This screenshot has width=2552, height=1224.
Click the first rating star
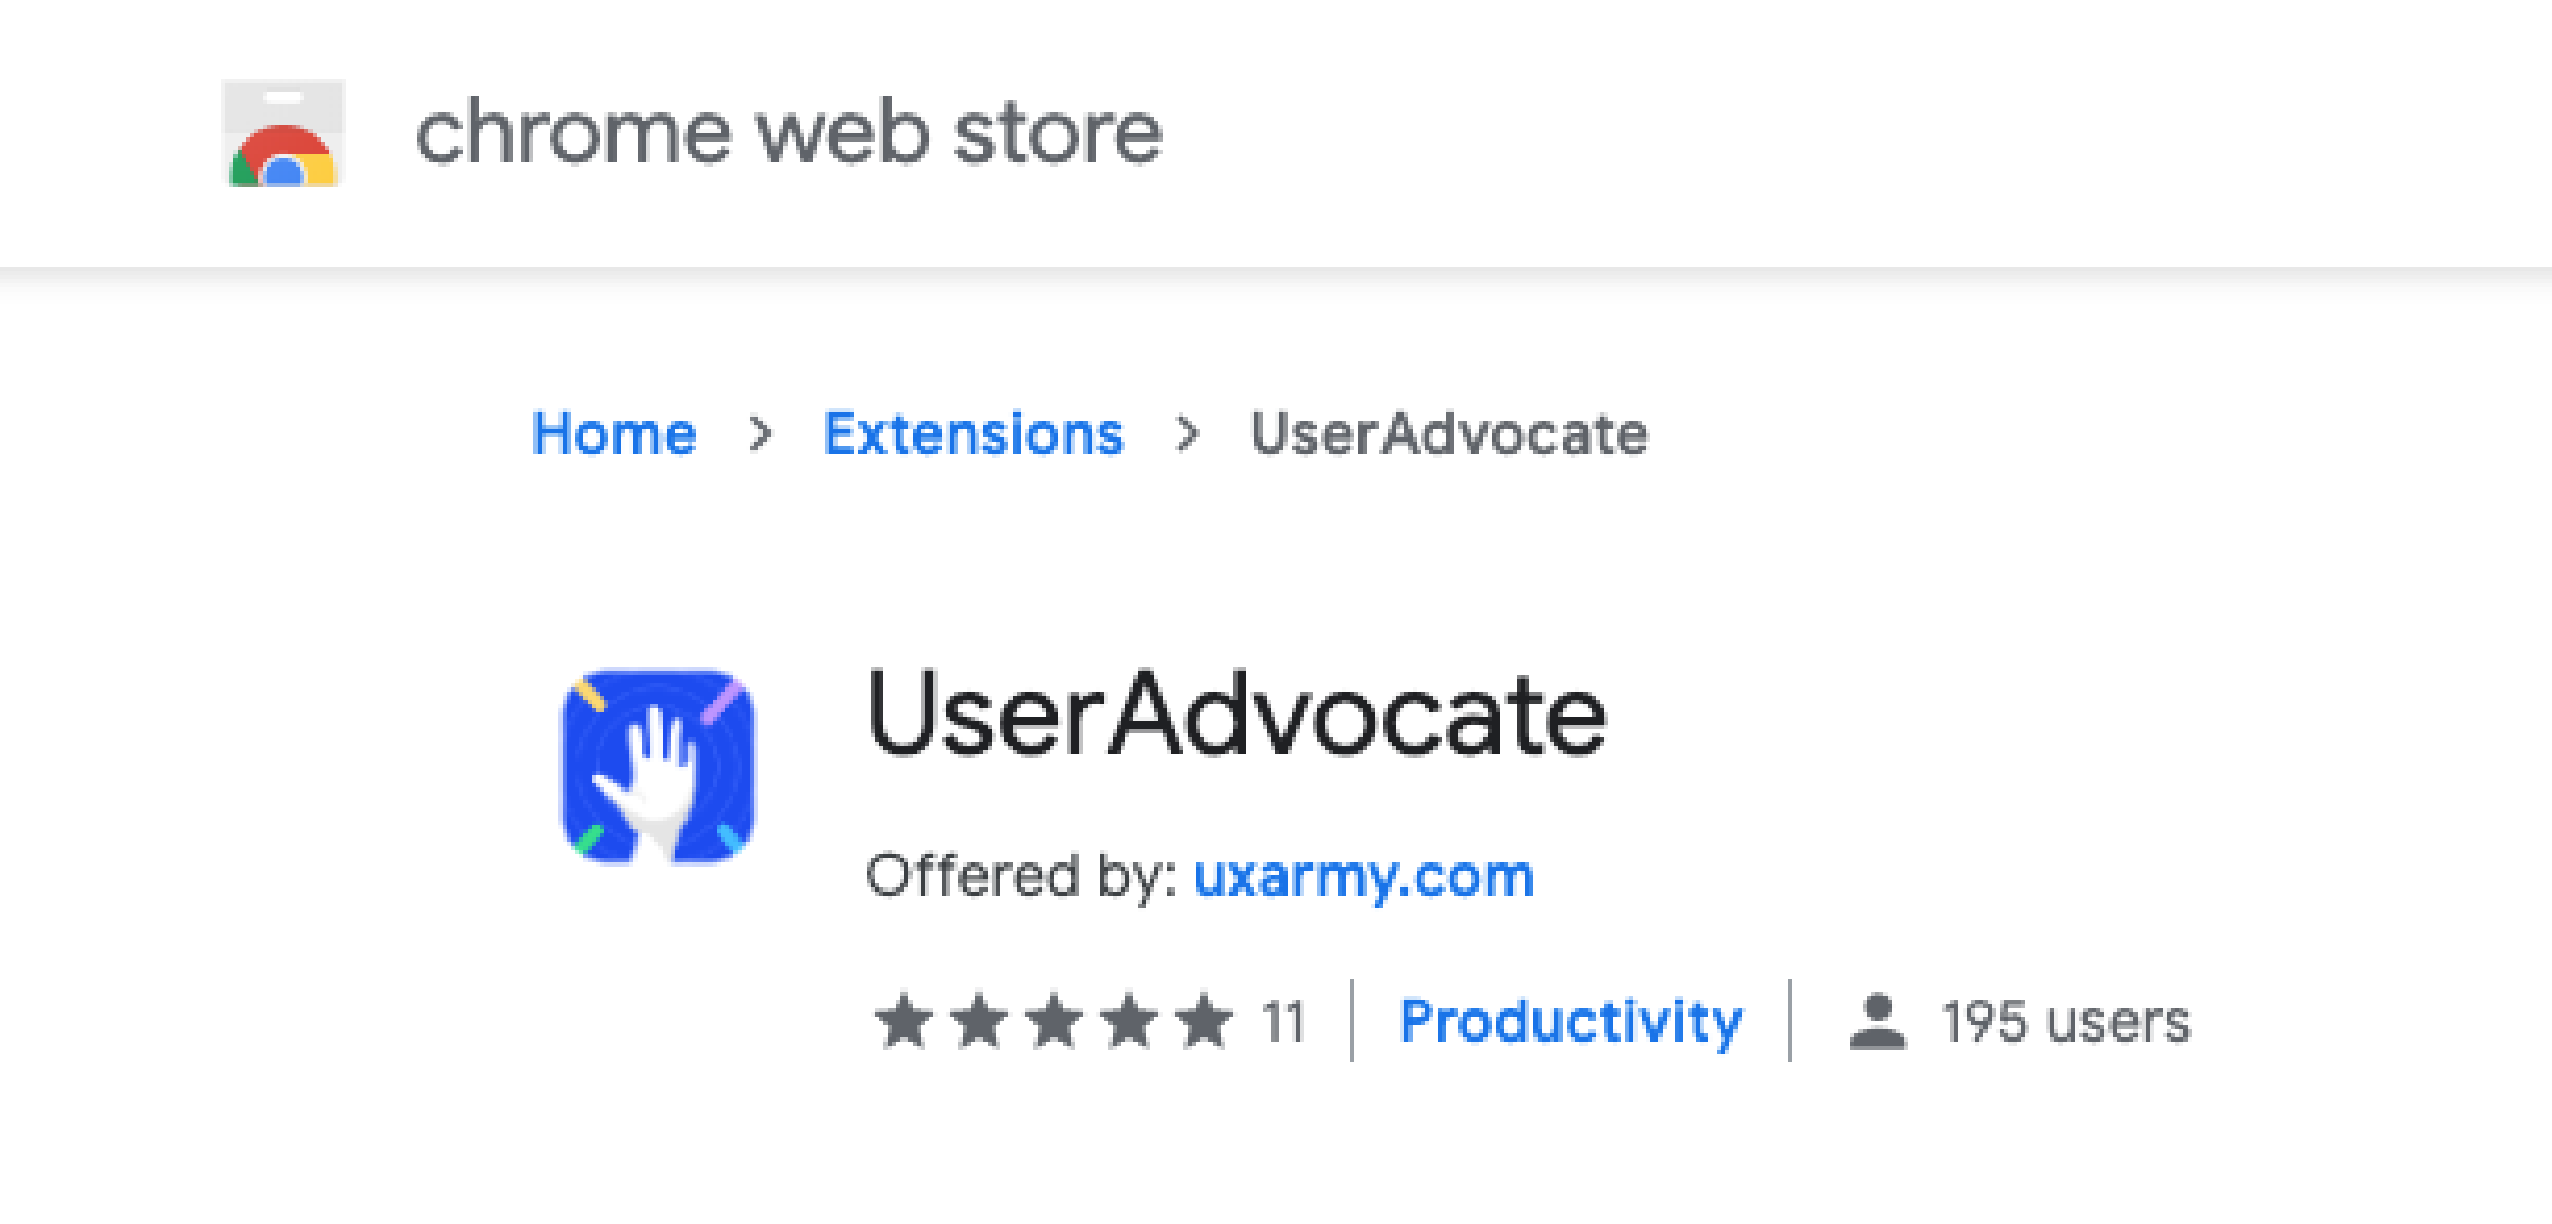tap(903, 1022)
